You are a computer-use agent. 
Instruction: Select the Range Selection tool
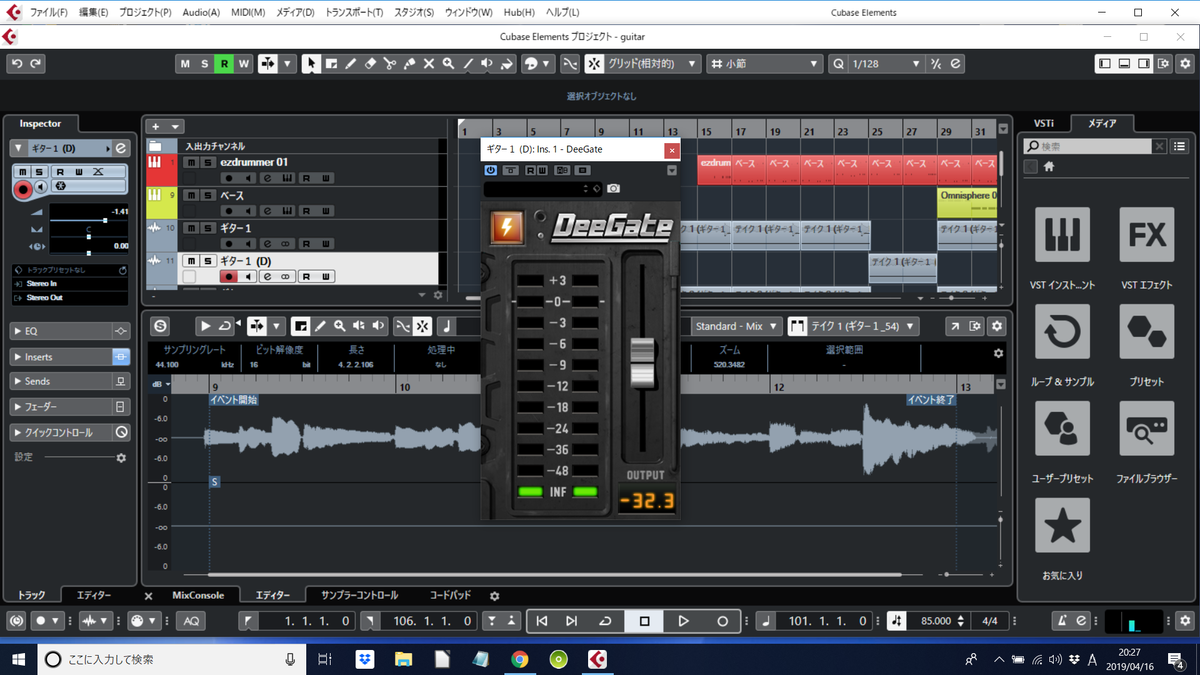pyautogui.click(x=331, y=63)
